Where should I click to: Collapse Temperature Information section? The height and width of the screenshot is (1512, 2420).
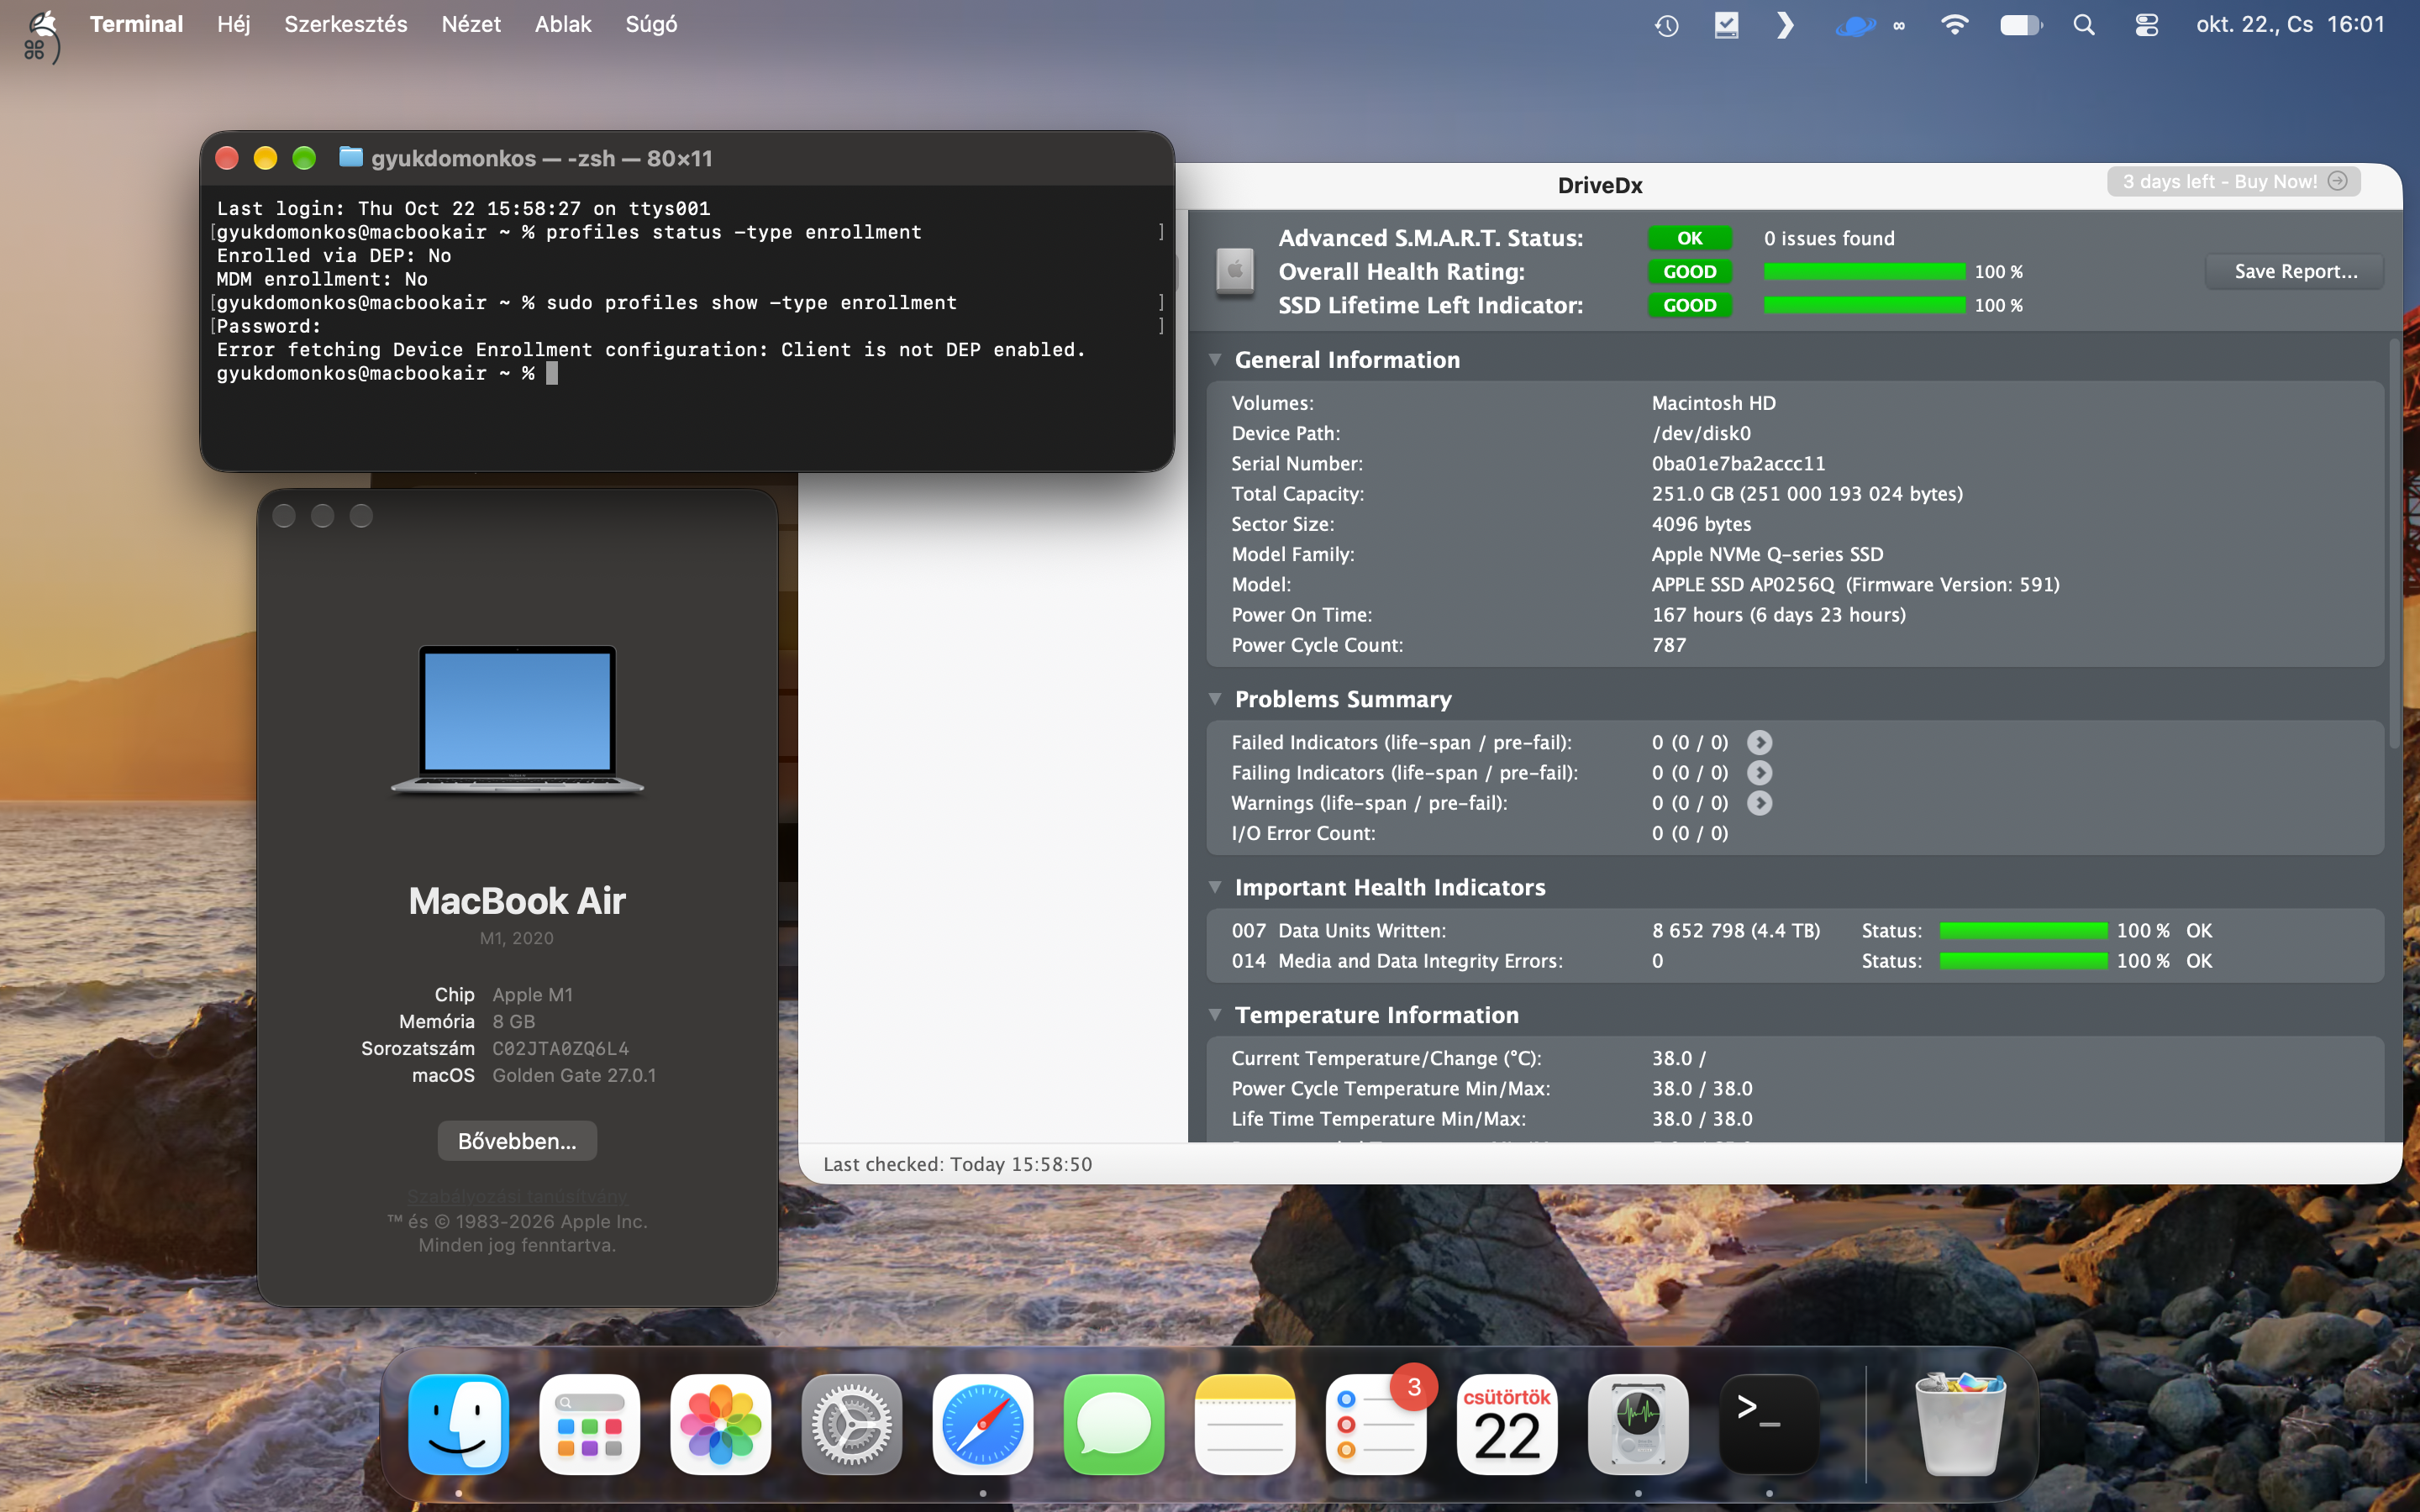[1215, 1015]
